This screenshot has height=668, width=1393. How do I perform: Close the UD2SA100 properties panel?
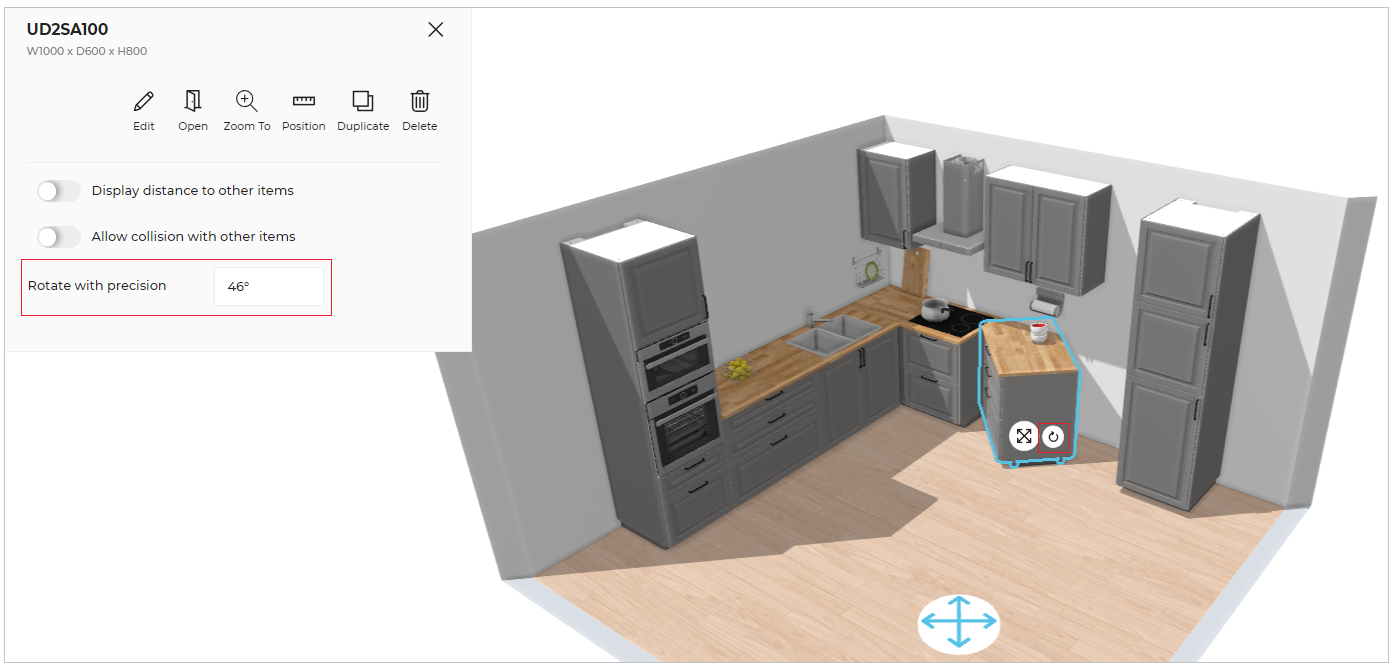point(436,30)
